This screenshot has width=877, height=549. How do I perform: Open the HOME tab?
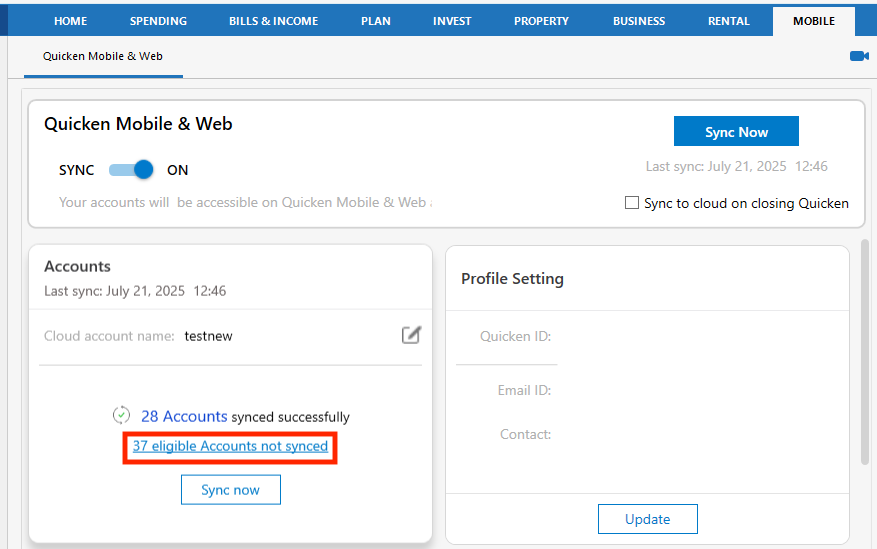click(70, 21)
